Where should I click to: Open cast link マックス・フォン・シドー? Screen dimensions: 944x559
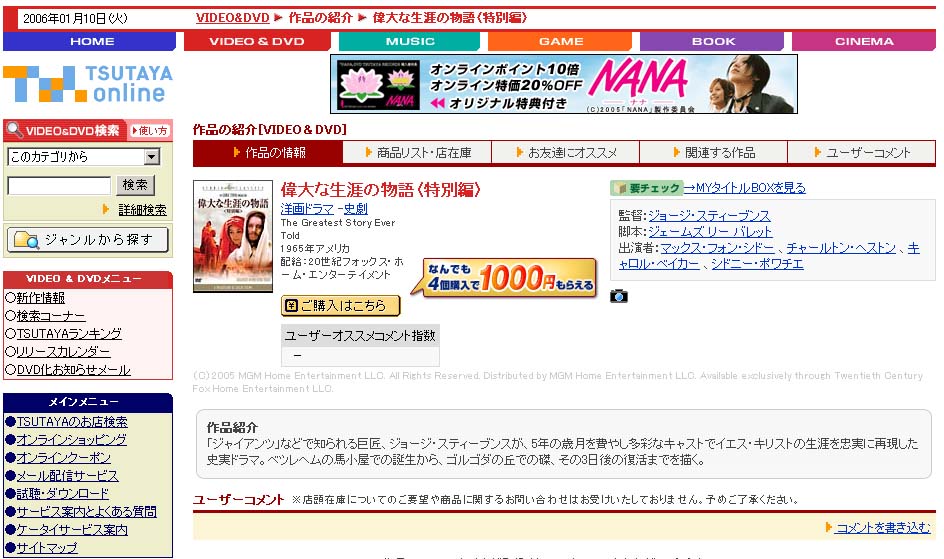[x=717, y=248]
